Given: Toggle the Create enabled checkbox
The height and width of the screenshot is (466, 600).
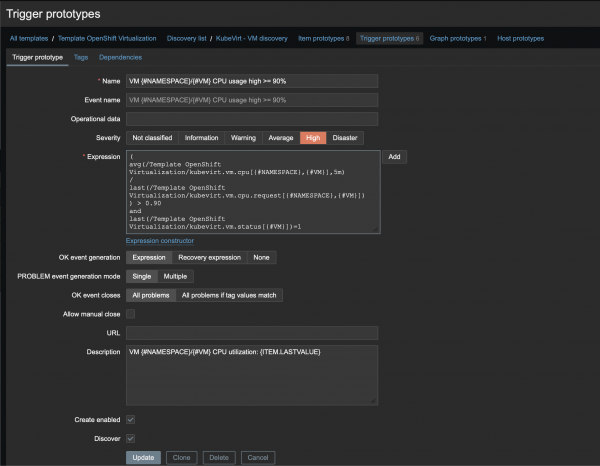Looking at the screenshot, I should [x=130, y=420].
